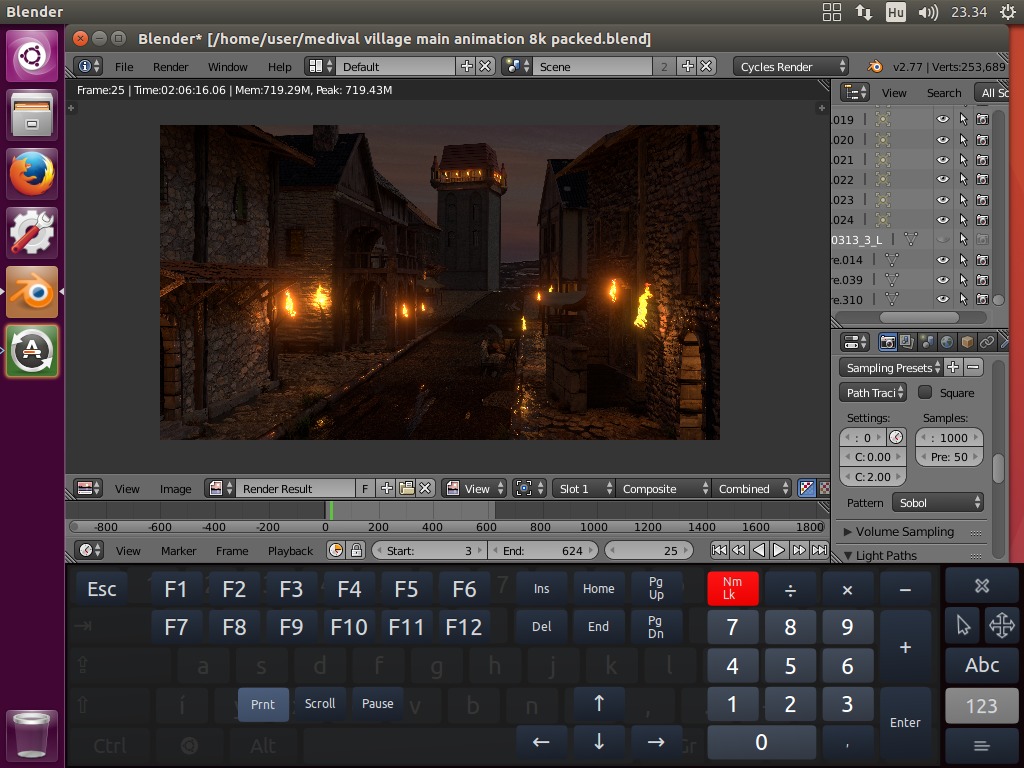Enable the Square Samples checkbox

(x=925, y=393)
